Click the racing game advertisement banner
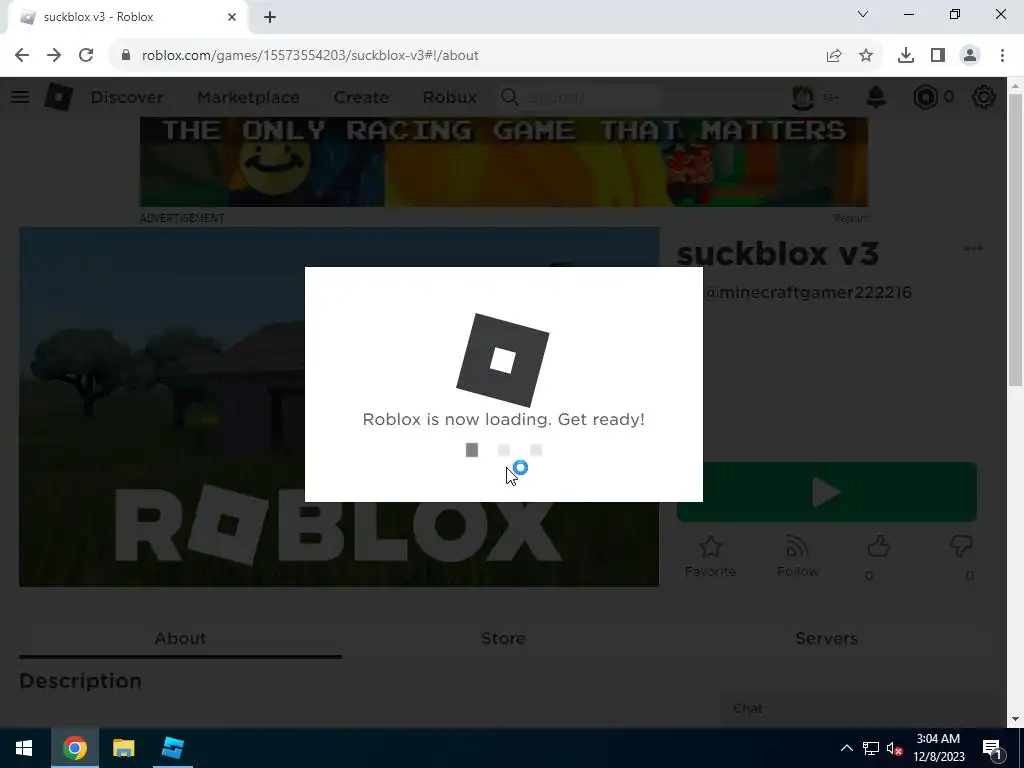 click(x=504, y=162)
